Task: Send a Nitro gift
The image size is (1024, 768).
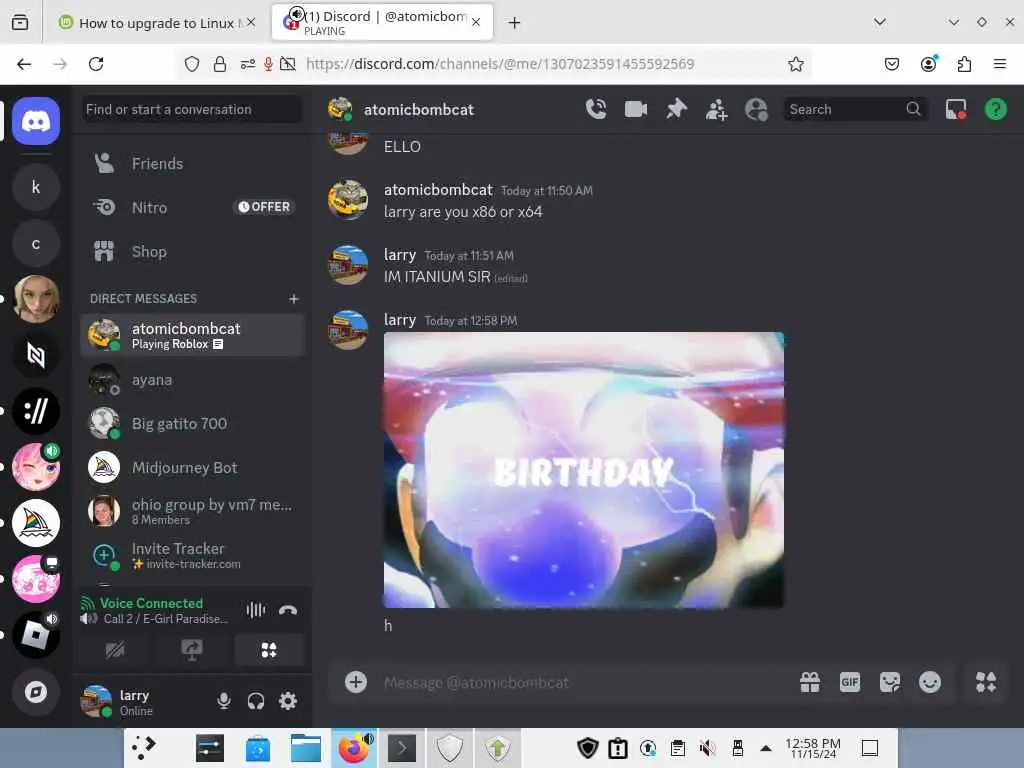Action: pos(810,682)
